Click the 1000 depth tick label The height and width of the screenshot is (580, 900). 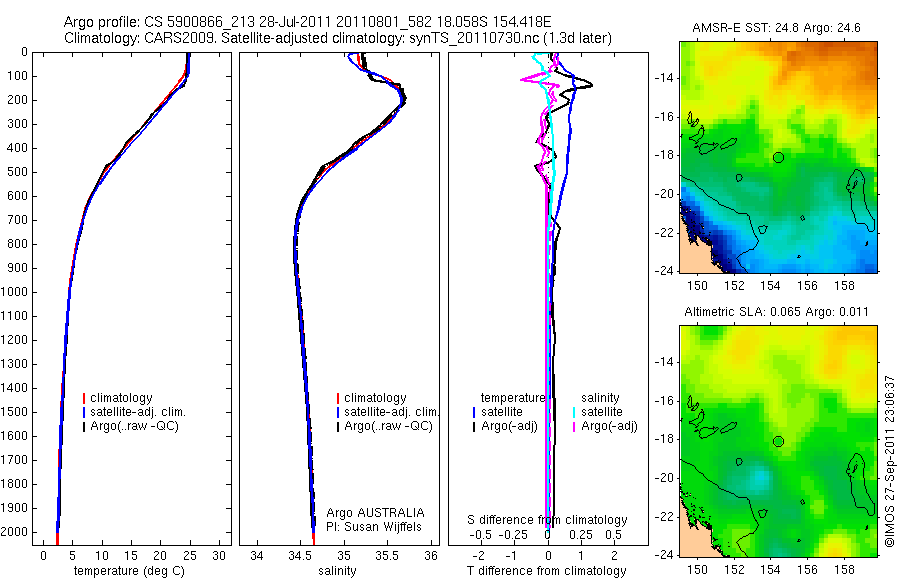(x=14, y=292)
